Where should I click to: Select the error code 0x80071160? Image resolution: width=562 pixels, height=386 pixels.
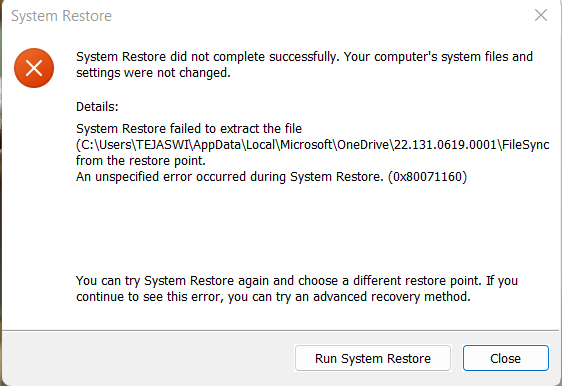(428, 177)
